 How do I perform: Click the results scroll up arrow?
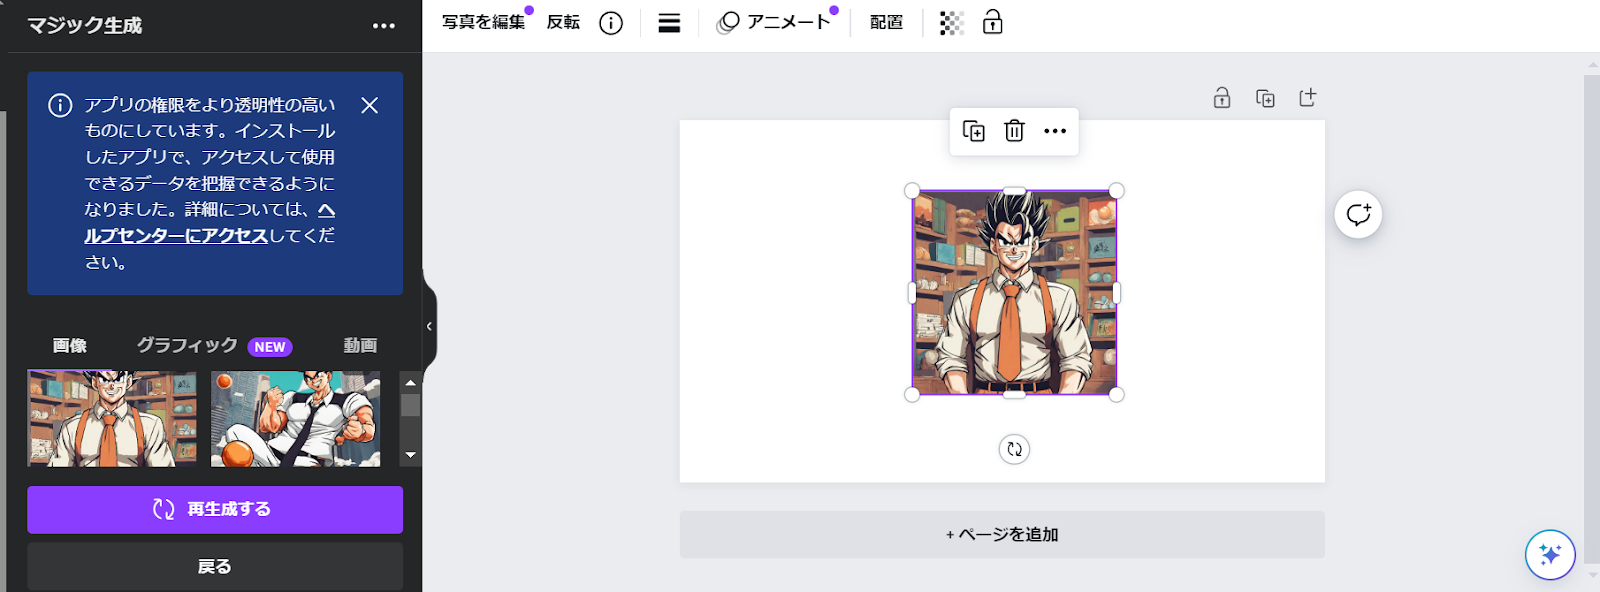pyautogui.click(x=410, y=382)
